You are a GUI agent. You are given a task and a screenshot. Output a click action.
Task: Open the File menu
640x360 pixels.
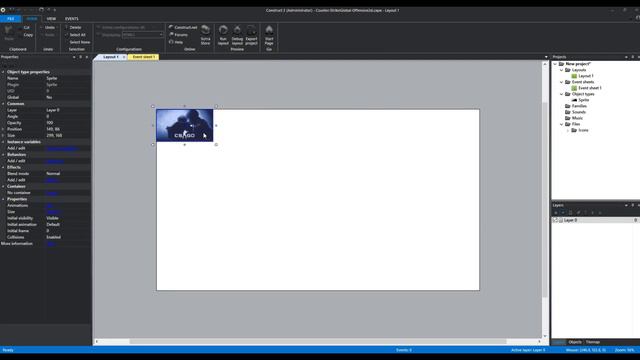(x=11, y=19)
